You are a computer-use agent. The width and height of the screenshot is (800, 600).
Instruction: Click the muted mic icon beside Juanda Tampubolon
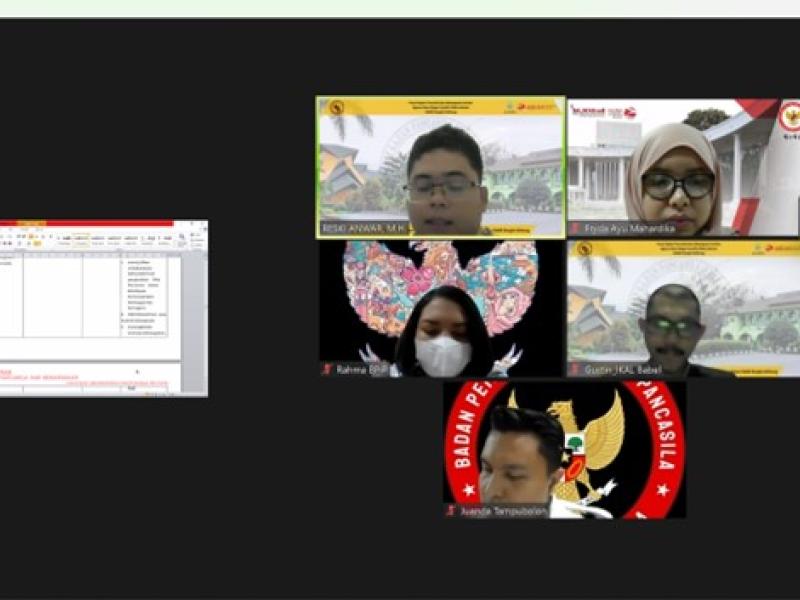pyautogui.click(x=451, y=510)
